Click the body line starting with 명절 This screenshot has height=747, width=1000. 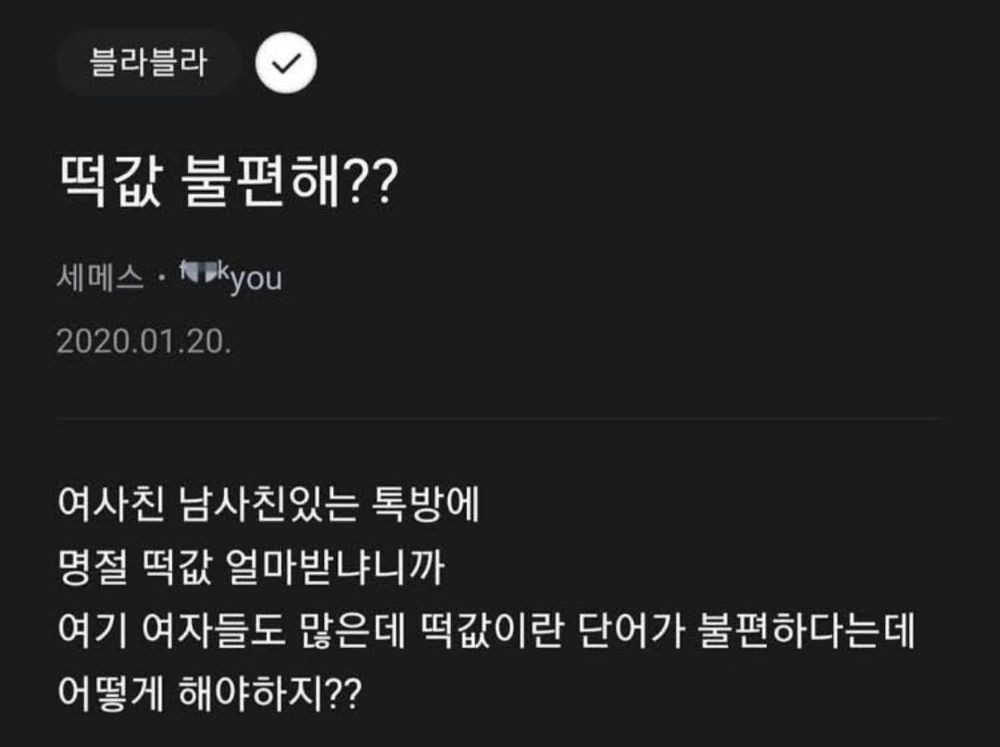click(x=249, y=571)
